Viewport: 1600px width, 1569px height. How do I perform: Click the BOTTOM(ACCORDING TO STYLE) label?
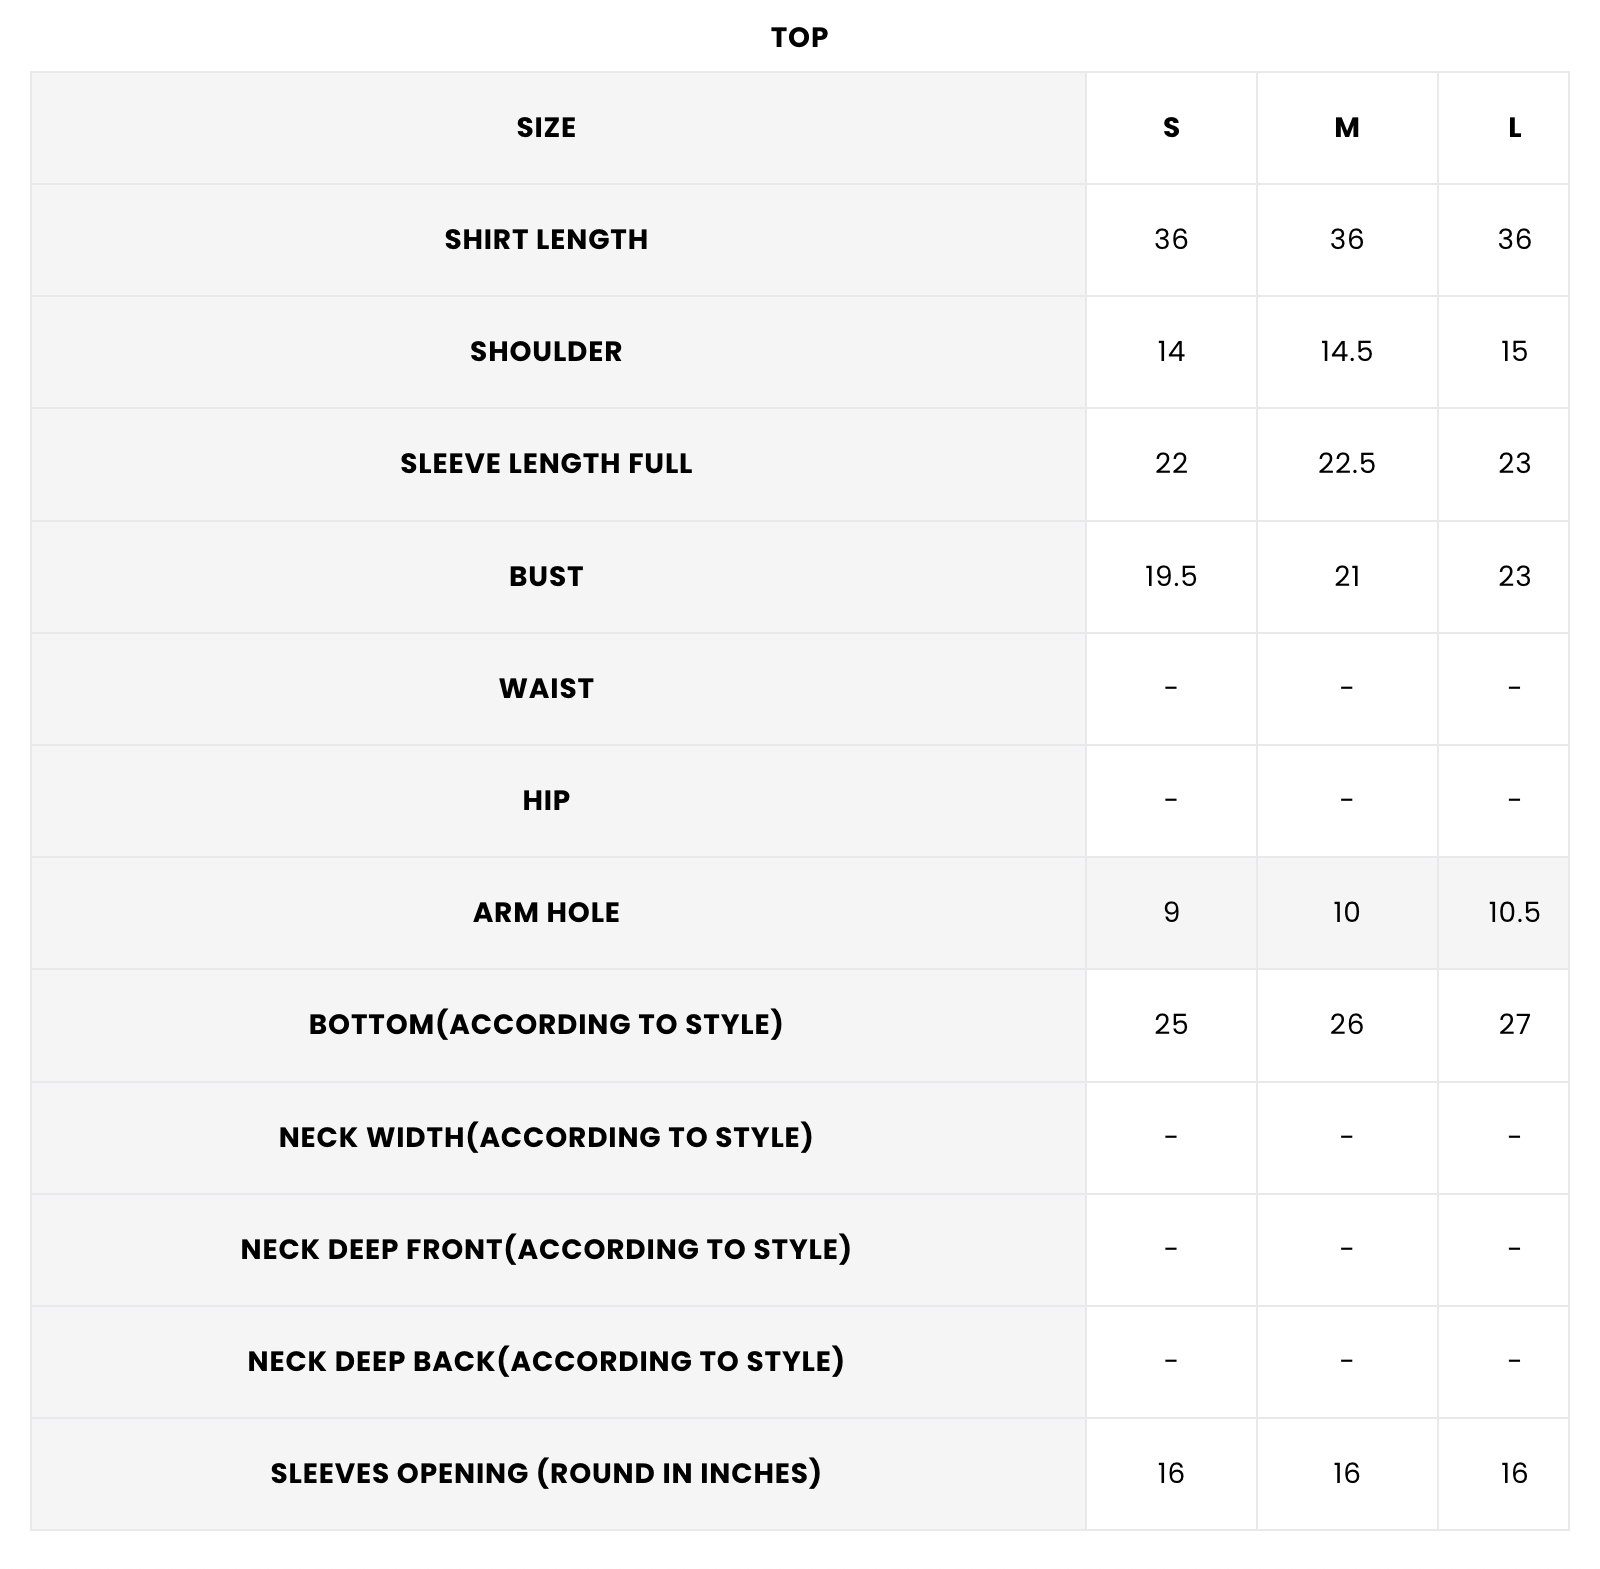point(546,1024)
